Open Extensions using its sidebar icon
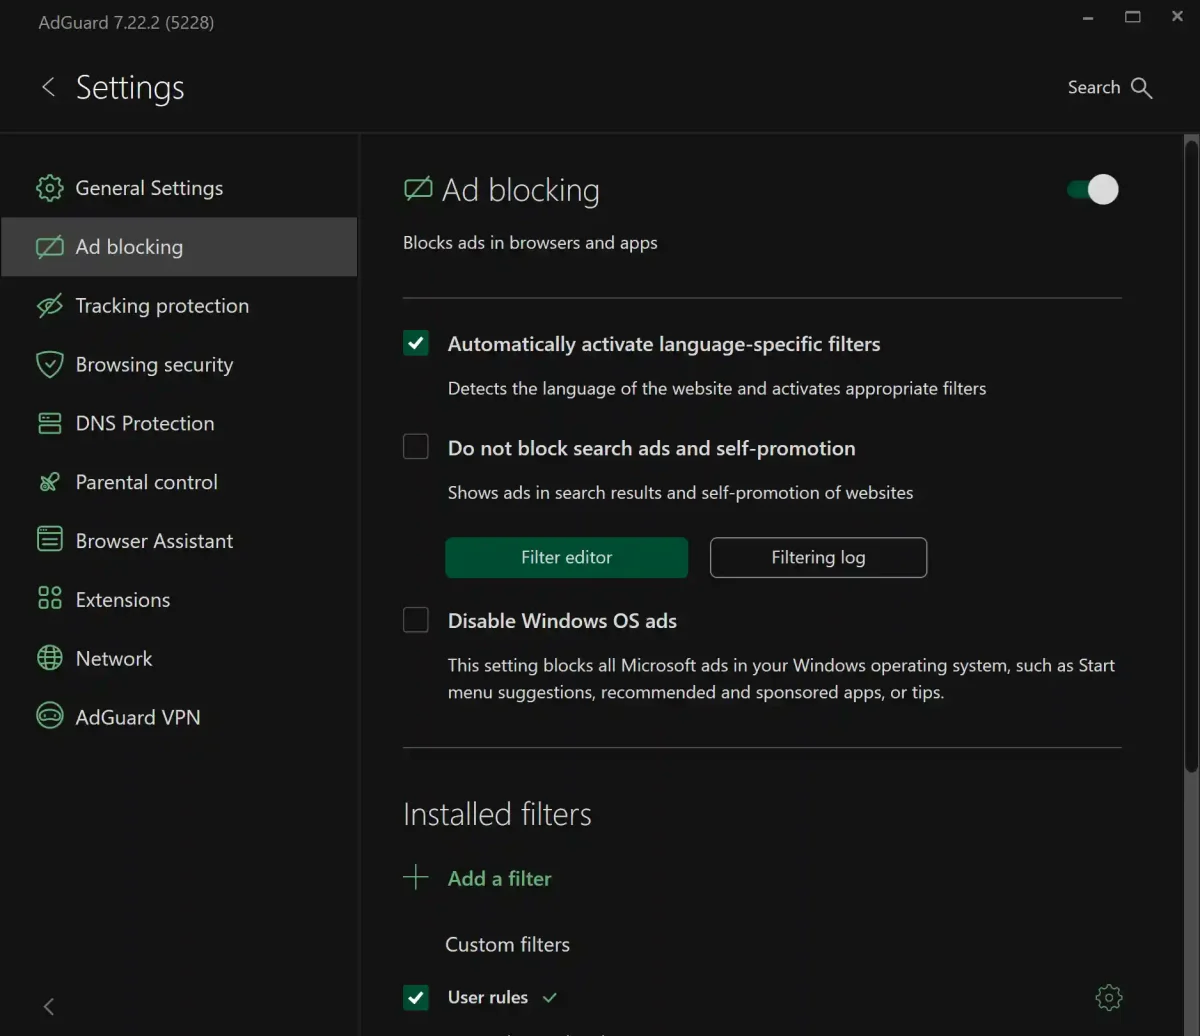The image size is (1200, 1036). click(x=48, y=599)
